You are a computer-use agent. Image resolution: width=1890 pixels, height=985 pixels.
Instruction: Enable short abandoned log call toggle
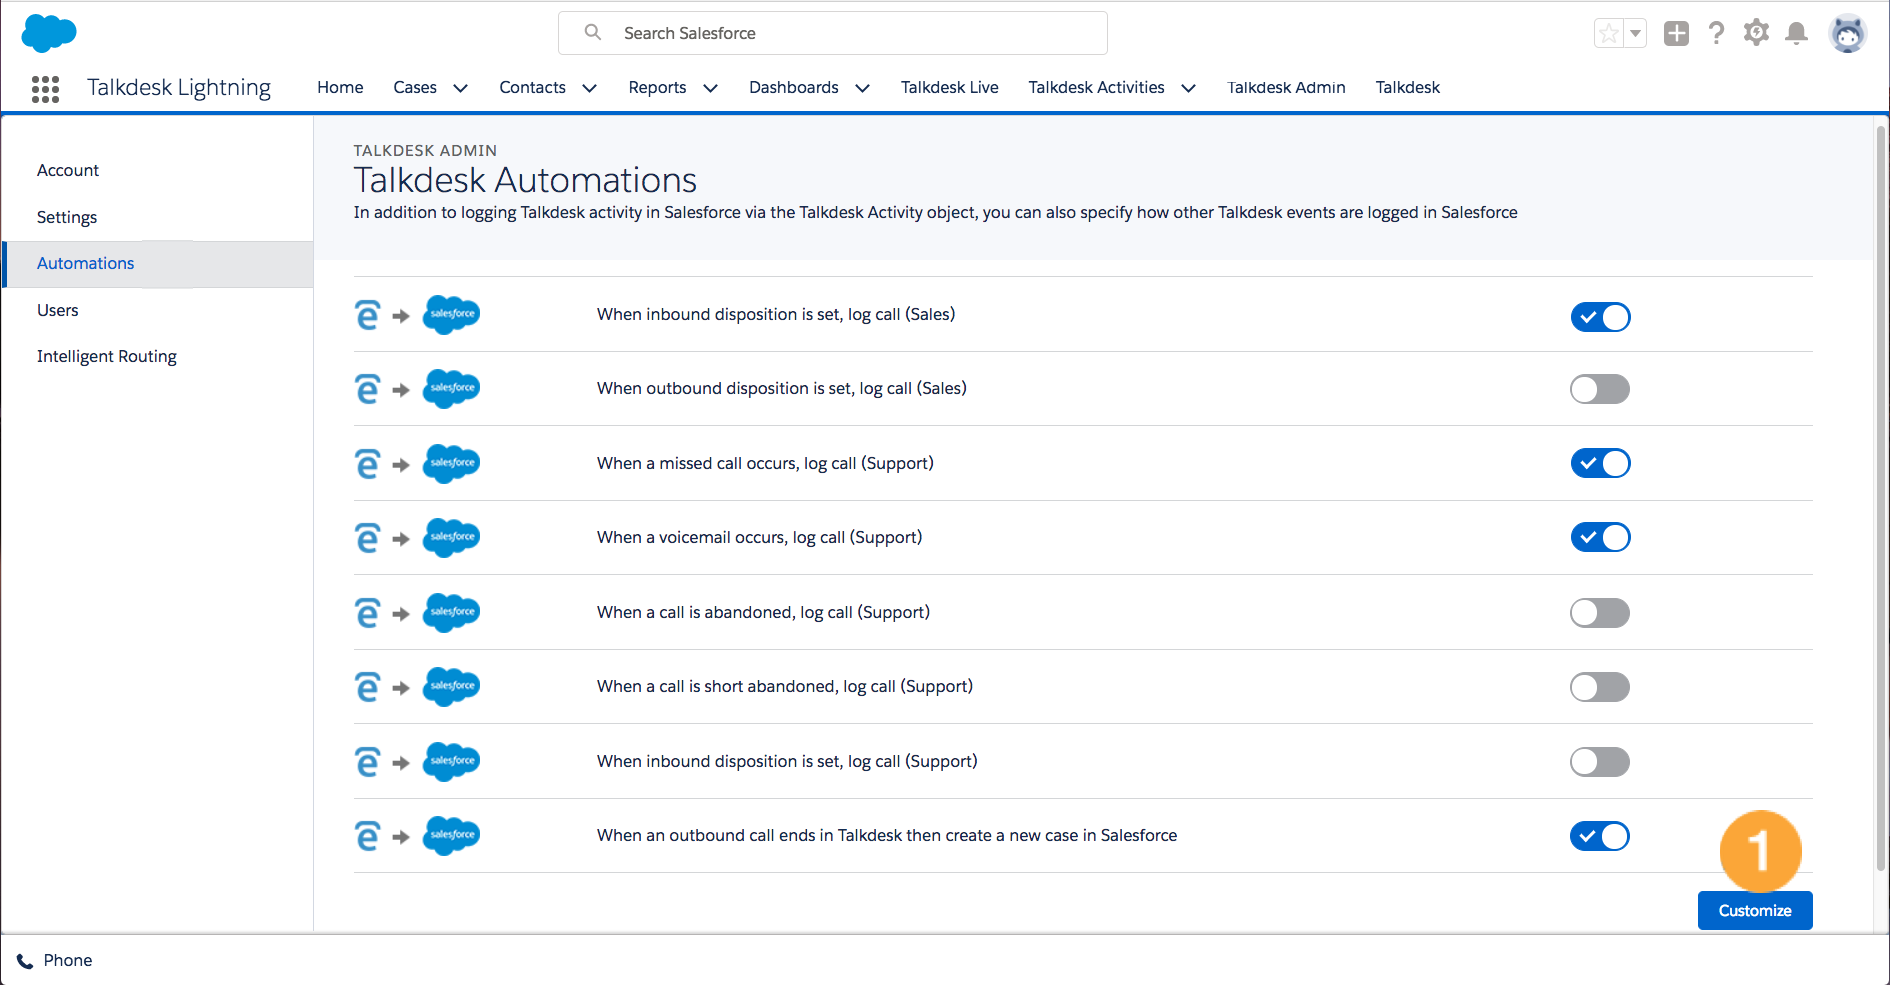point(1600,687)
